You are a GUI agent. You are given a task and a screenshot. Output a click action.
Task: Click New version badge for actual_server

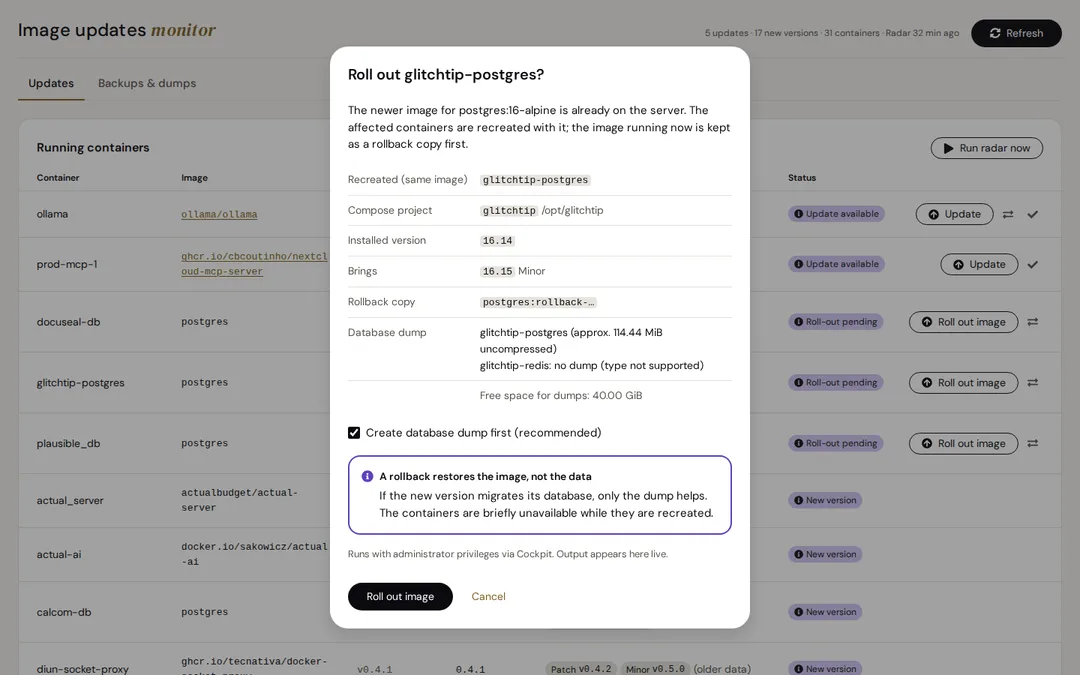click(824, 500)
